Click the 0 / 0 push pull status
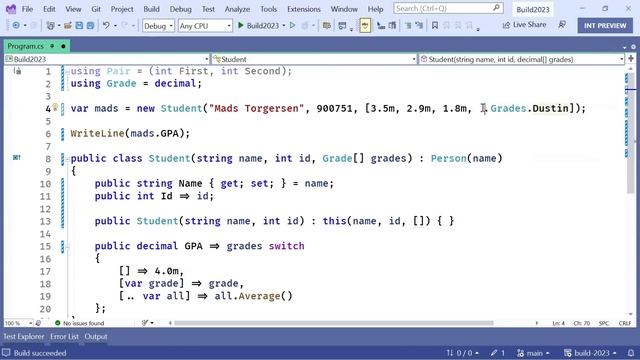This screenshot has width=640, height=360. [x=462, y=353]
